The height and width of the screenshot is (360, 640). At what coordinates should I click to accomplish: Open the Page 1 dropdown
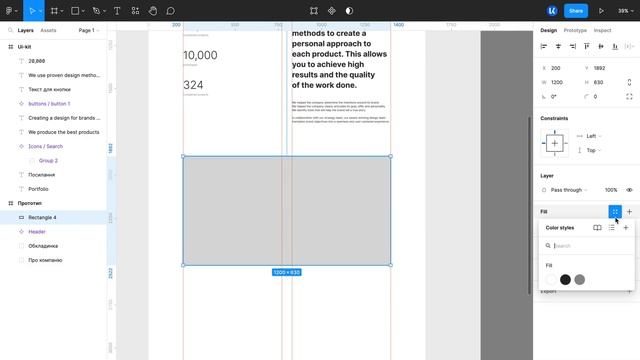89,30
